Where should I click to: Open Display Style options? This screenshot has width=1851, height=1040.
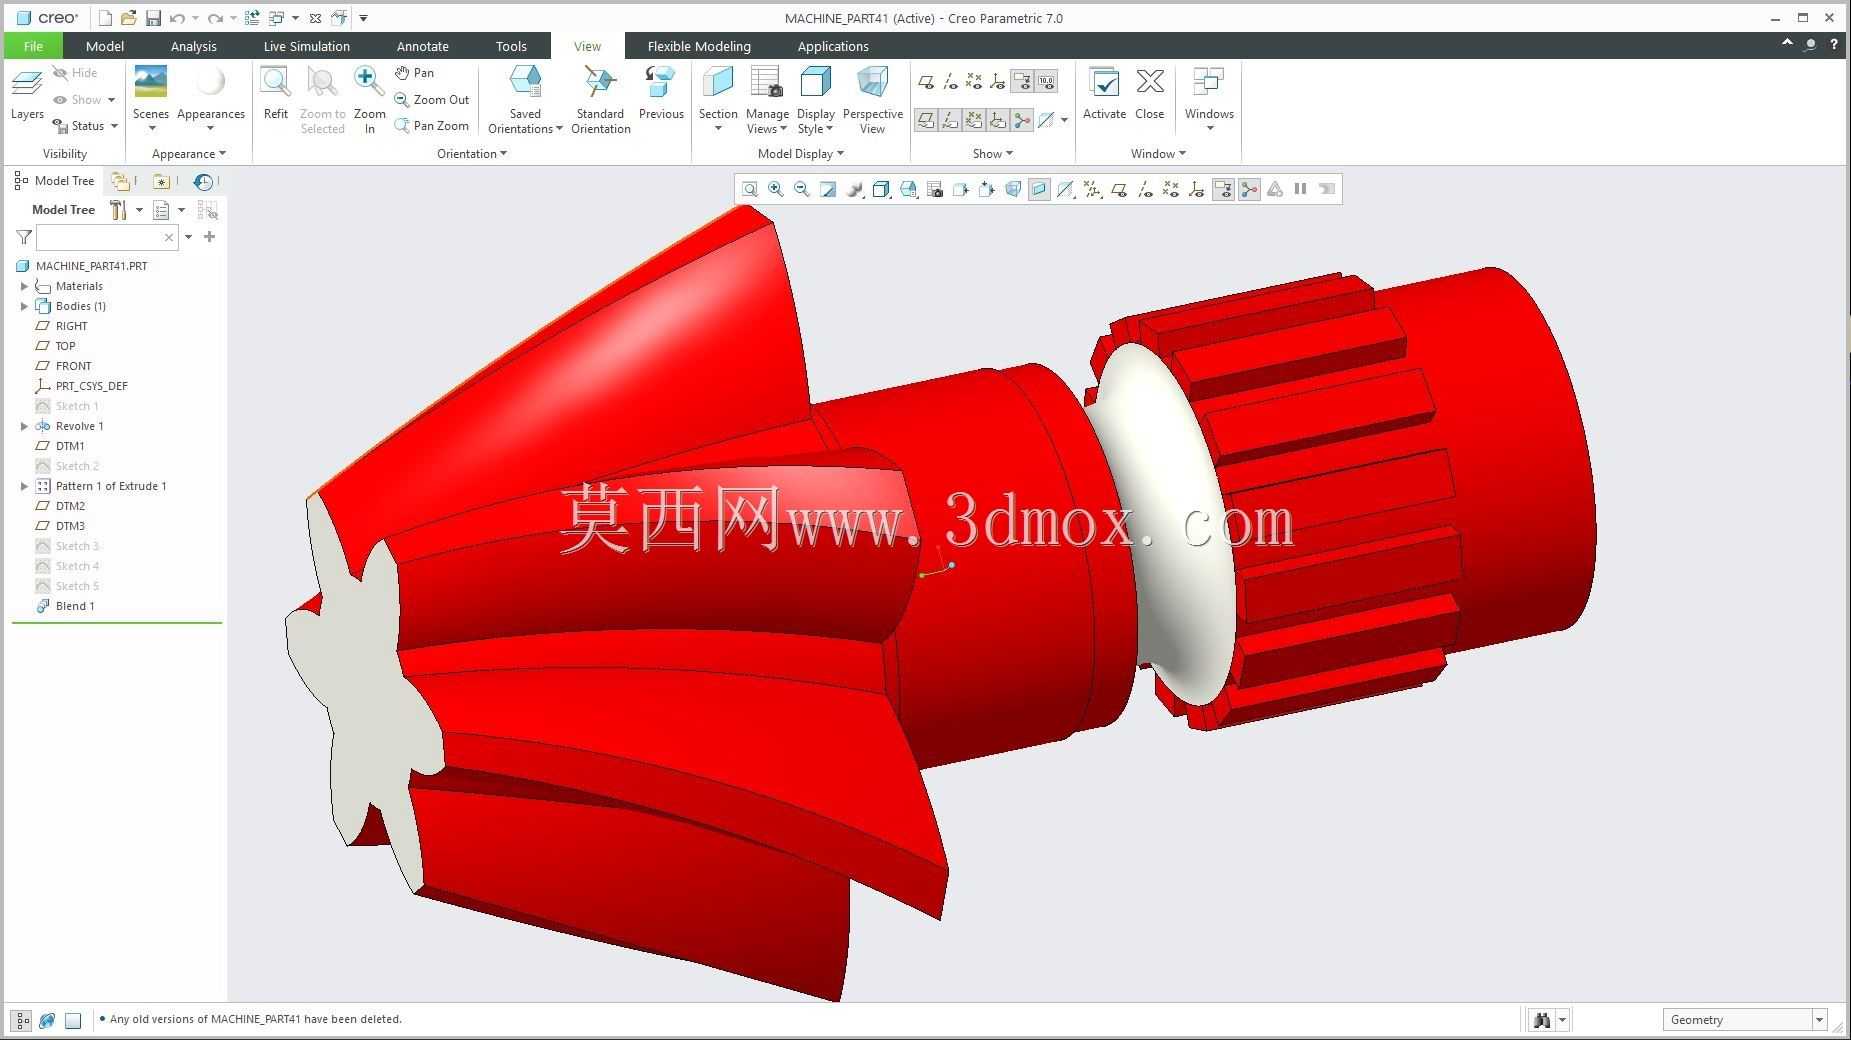click(x=816, y=99)
